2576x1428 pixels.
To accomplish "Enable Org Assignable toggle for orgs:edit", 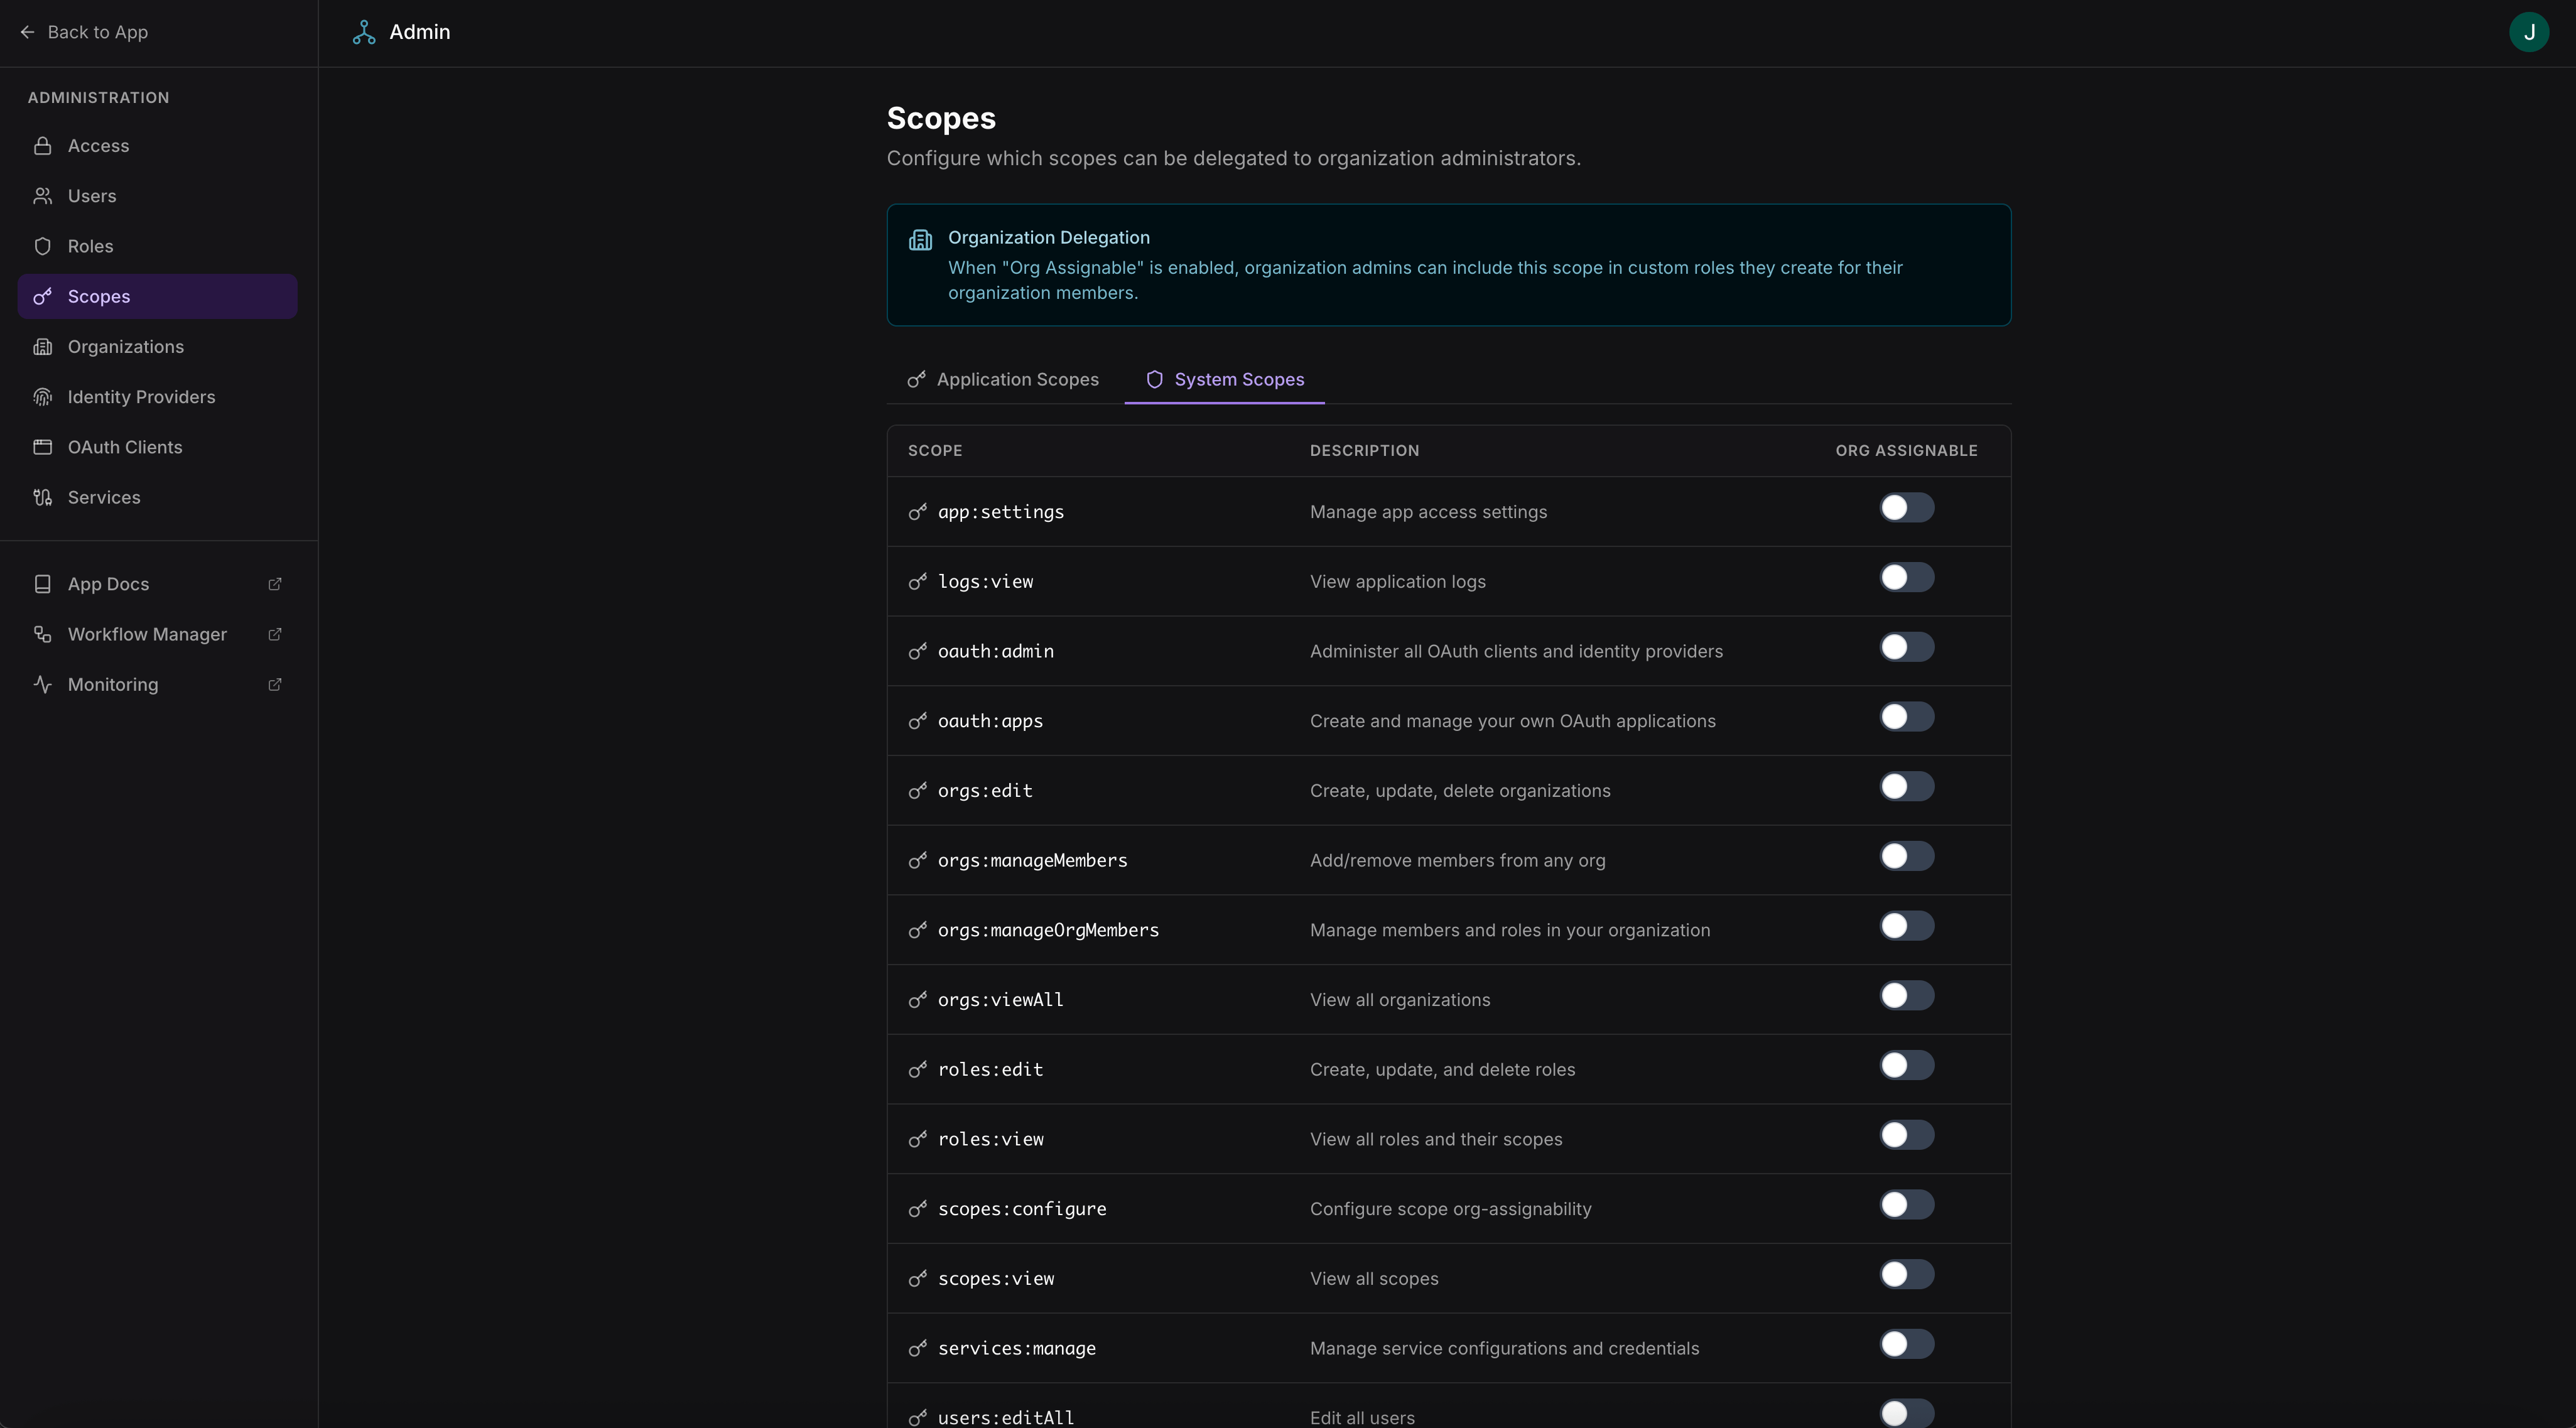I will 1906,786.
